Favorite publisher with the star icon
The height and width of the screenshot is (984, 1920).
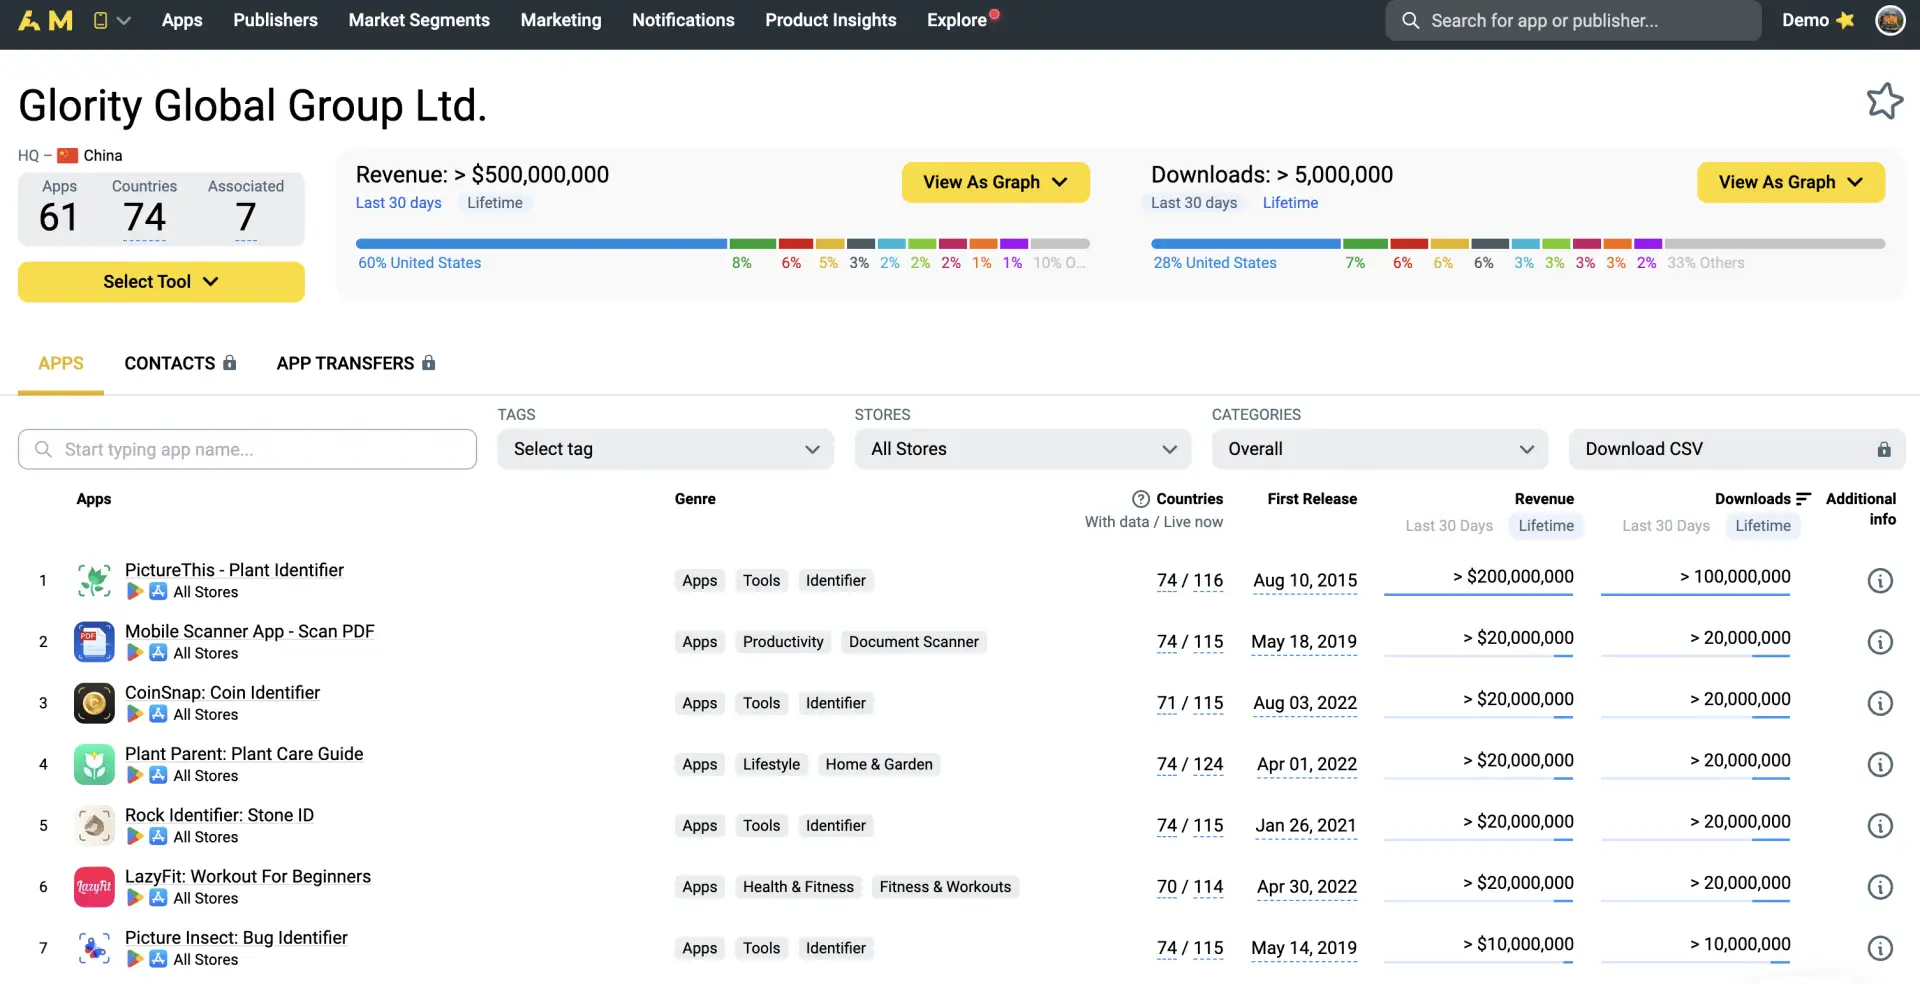pos(1885,101)
